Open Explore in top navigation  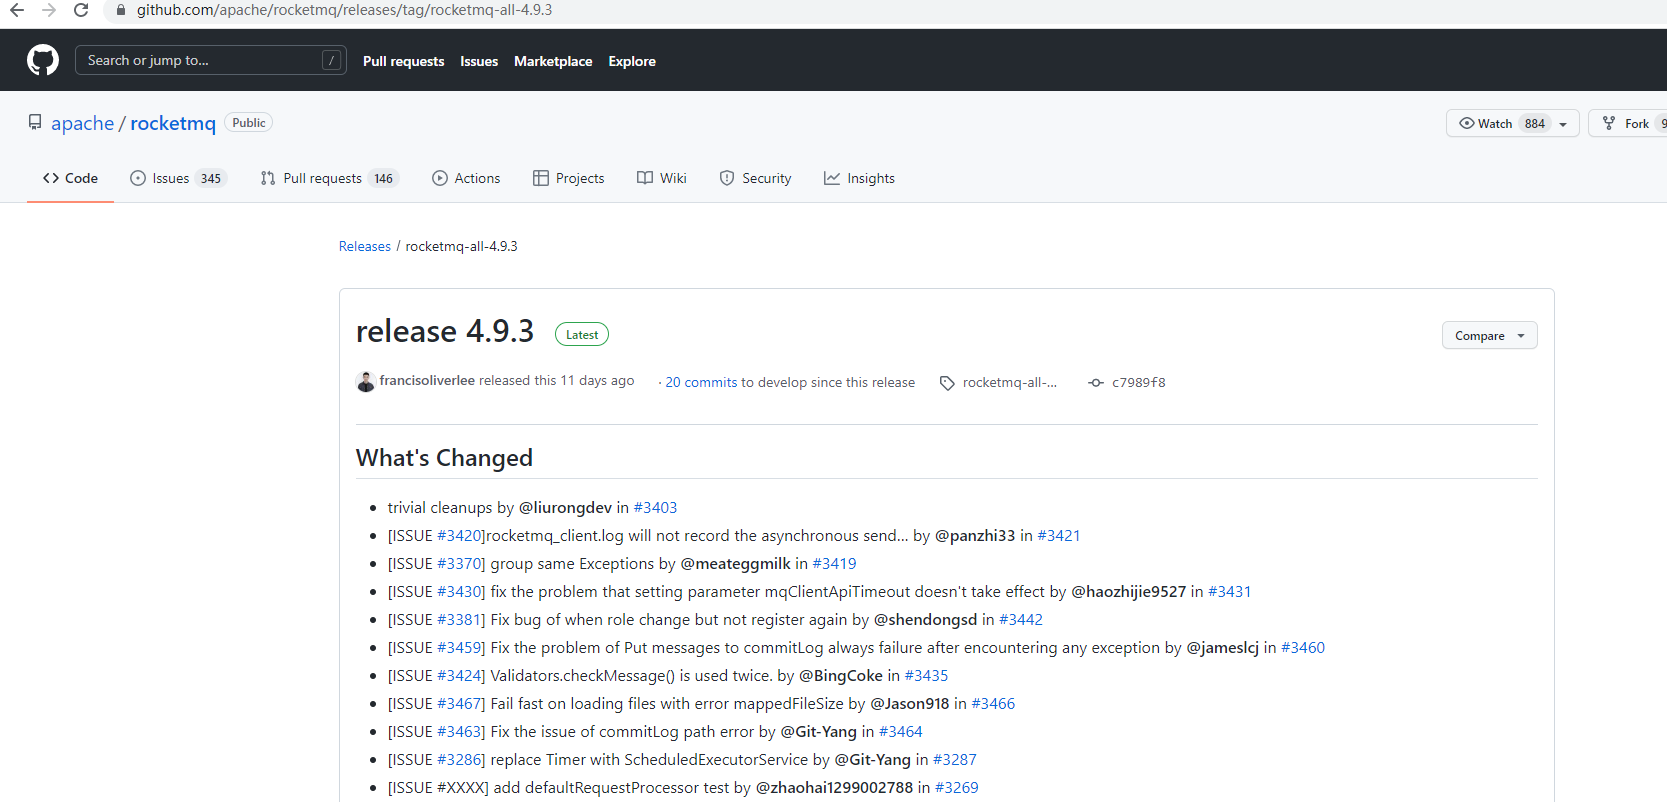click(x=632, y=61)
